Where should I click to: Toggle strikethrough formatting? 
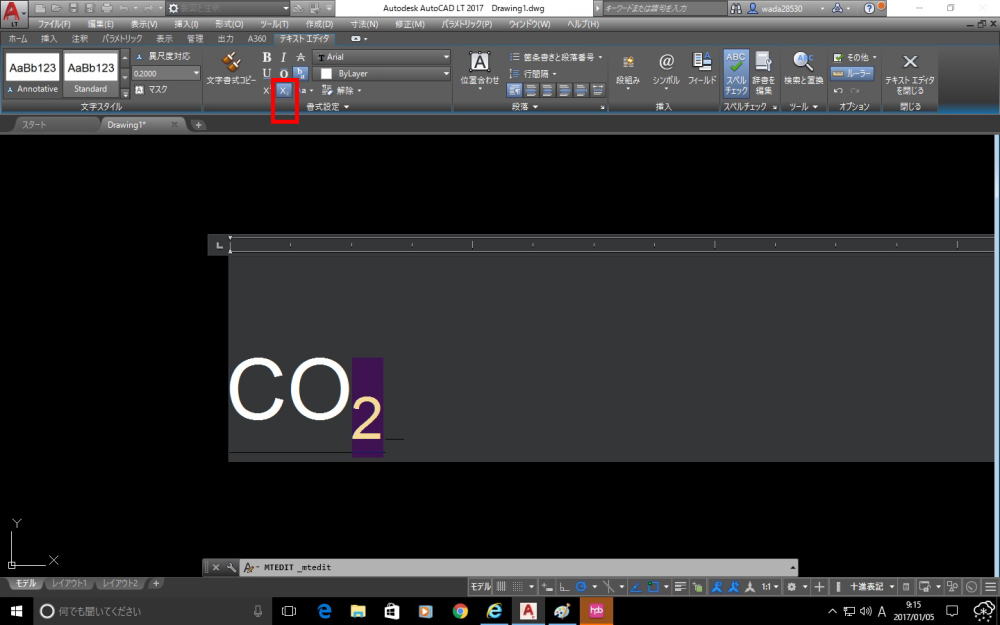pyautogui.click(x=300, y=57)
